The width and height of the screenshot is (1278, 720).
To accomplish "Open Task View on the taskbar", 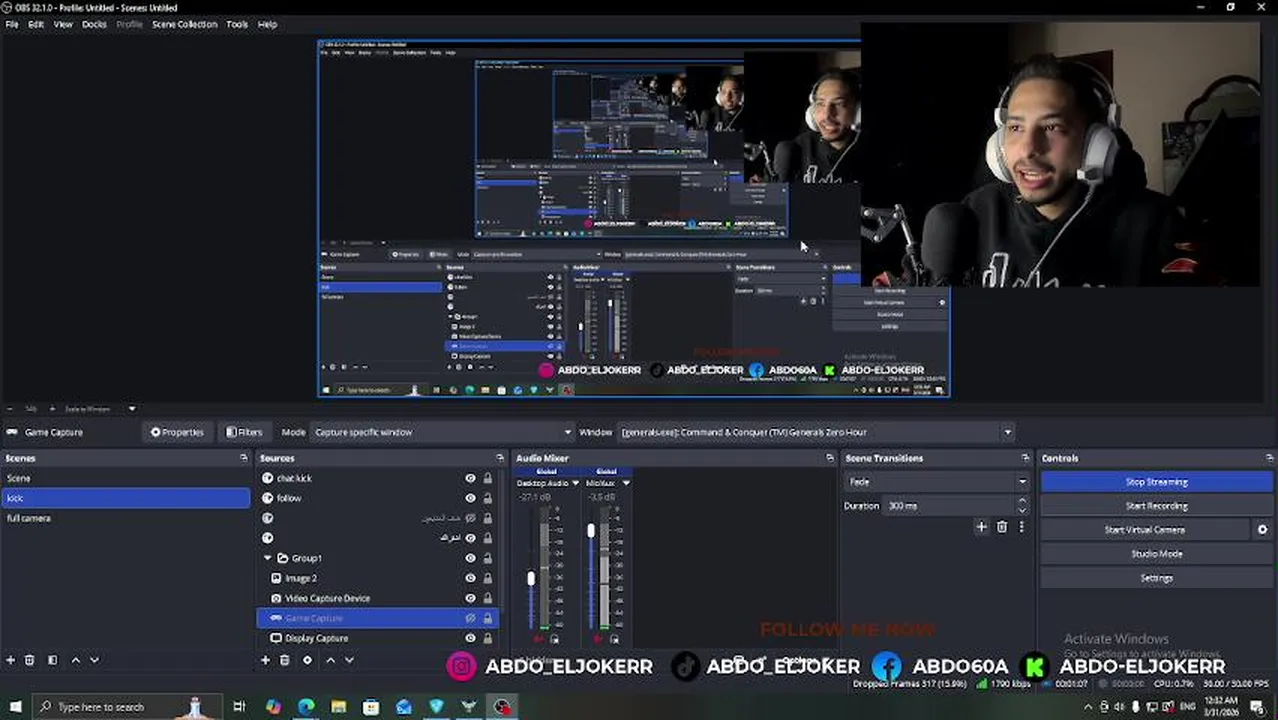I will pos(239,707).
